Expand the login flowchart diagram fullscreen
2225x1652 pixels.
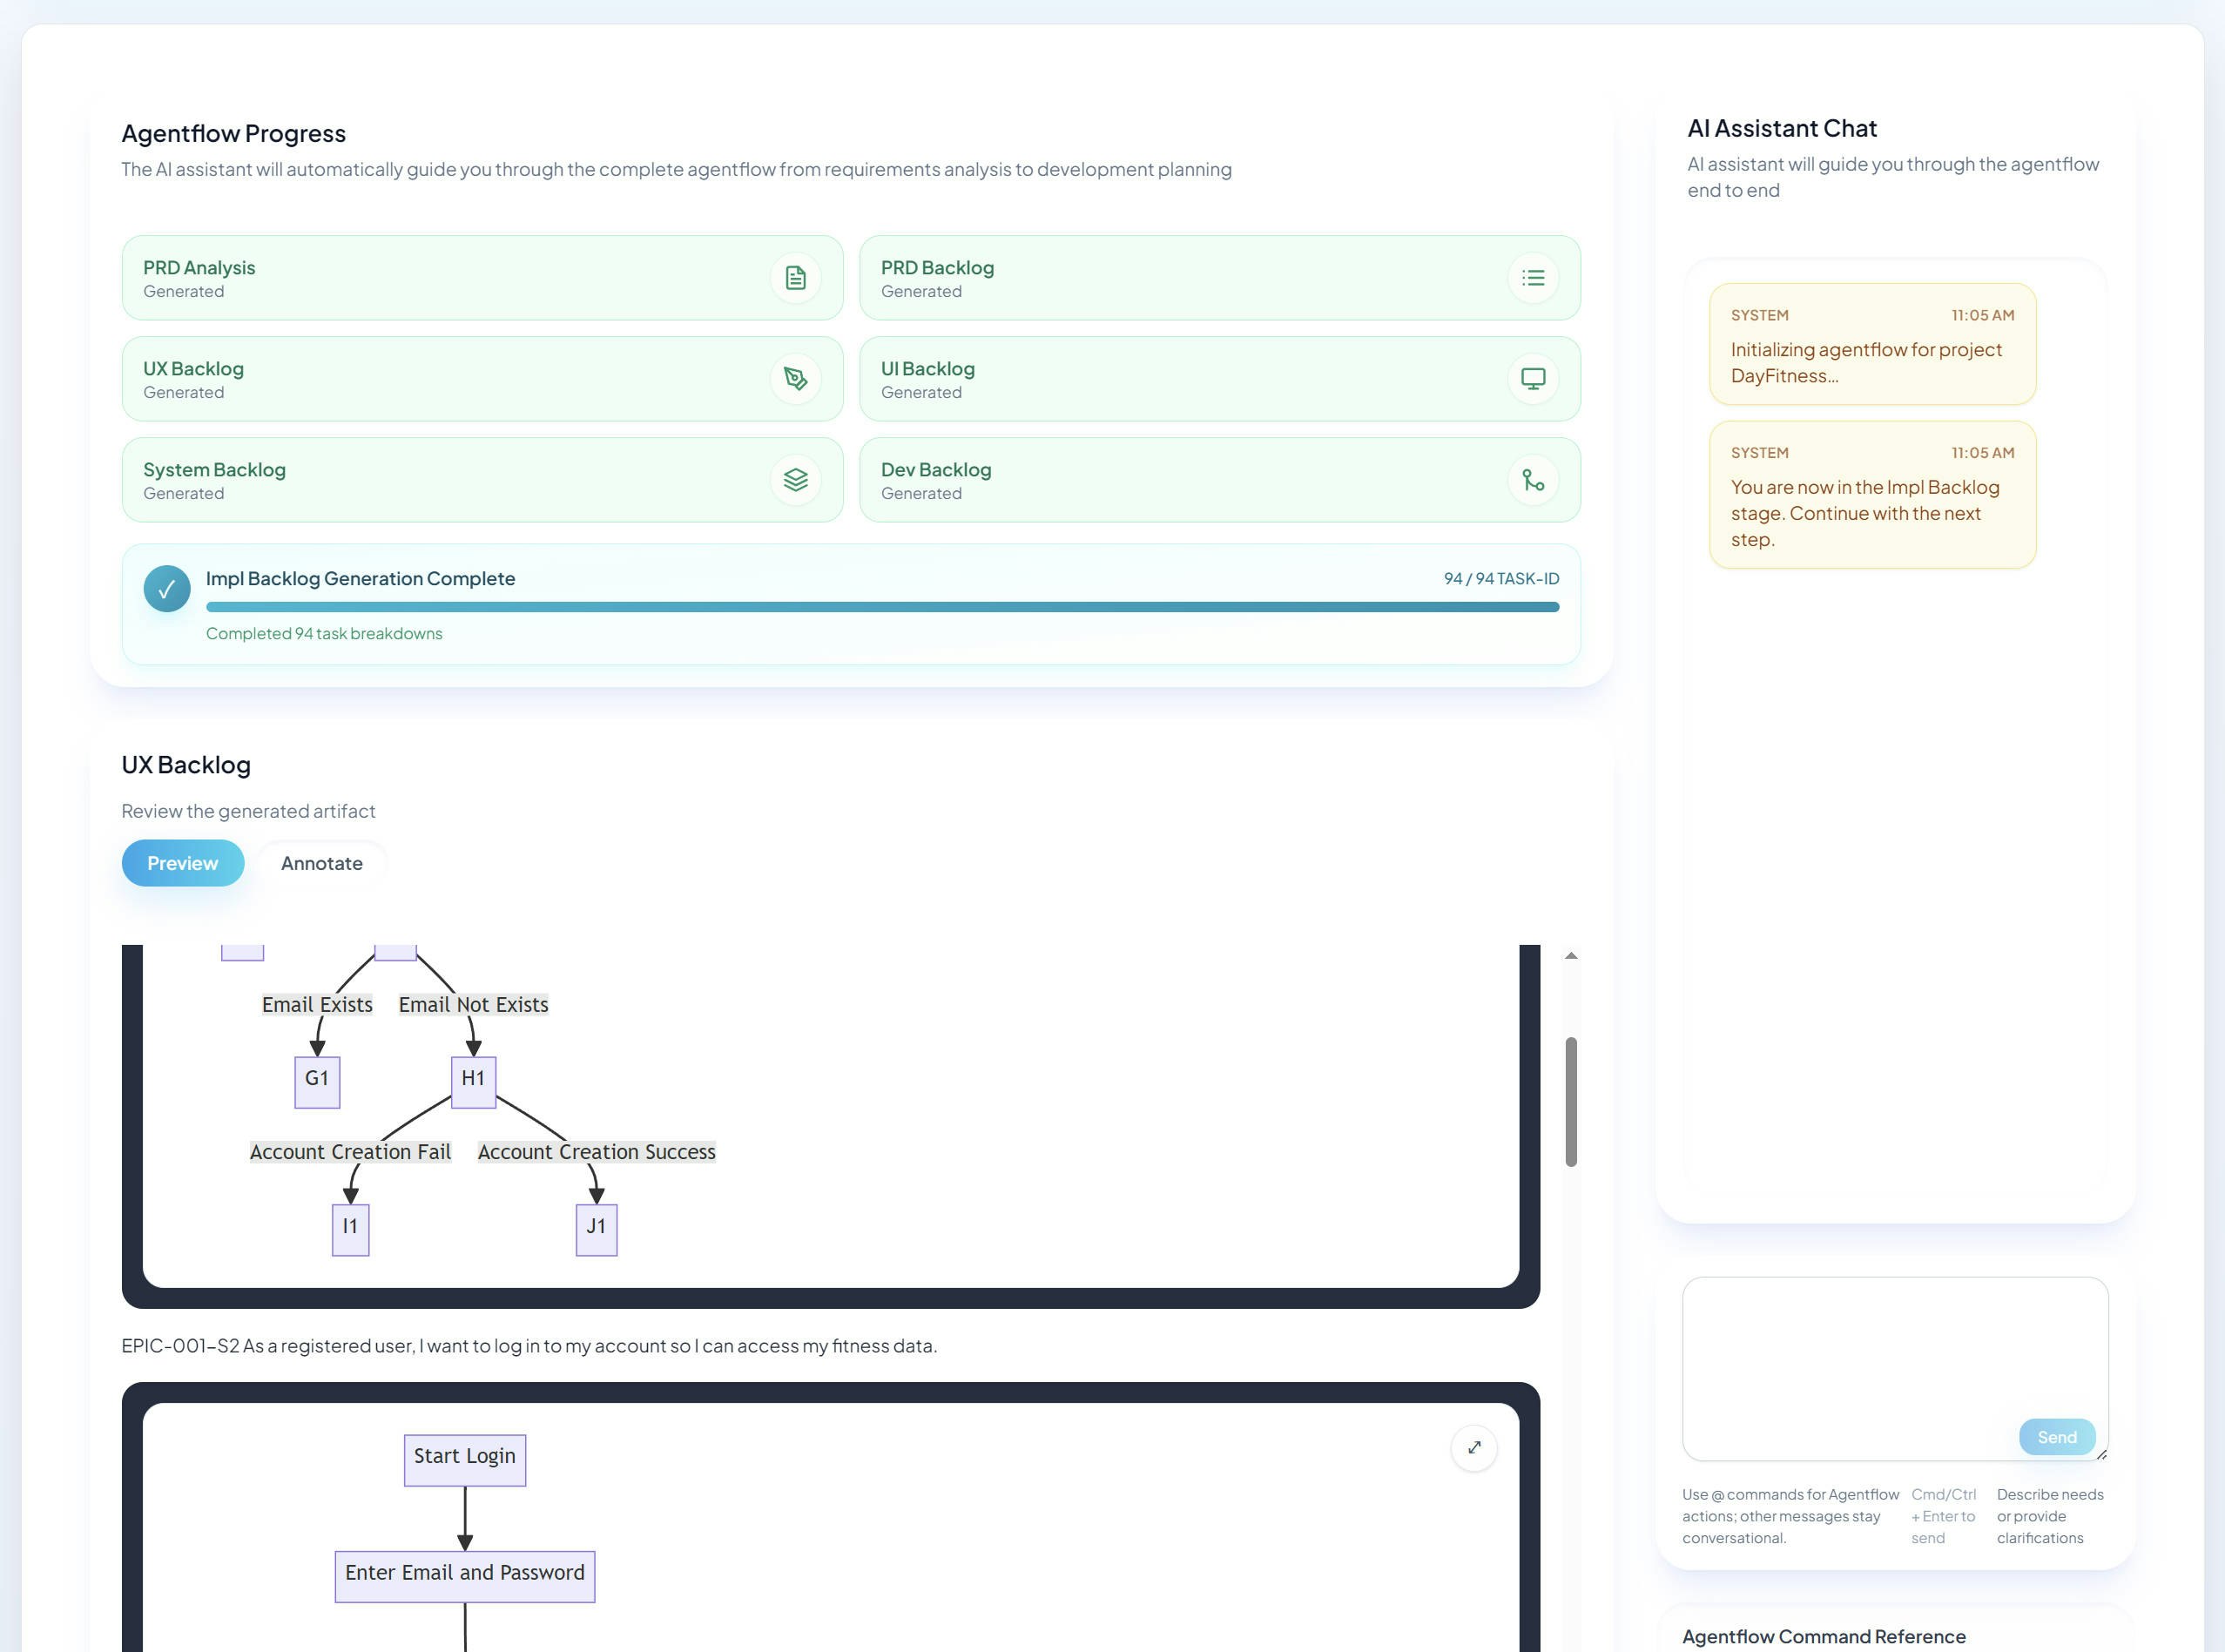click(x=1473, y=1447)
